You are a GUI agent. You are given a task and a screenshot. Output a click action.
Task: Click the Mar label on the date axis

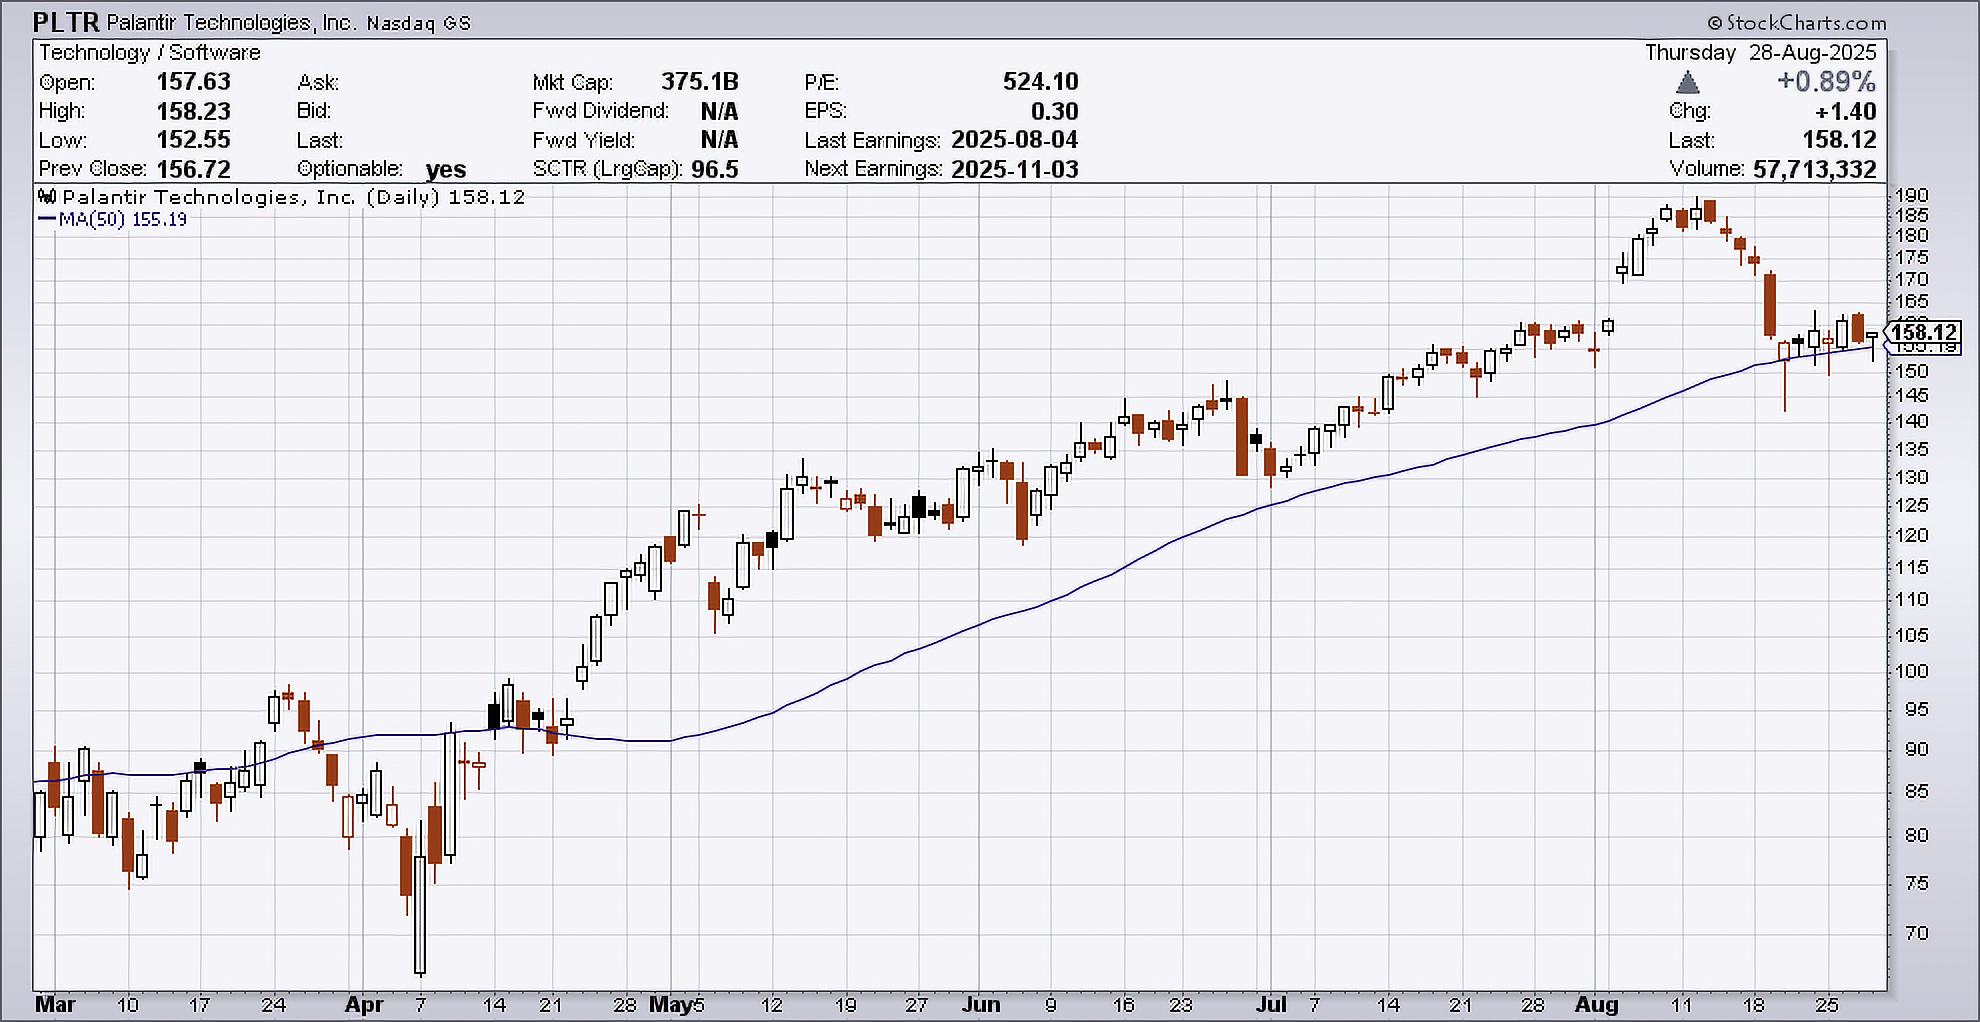[55, 1004]
